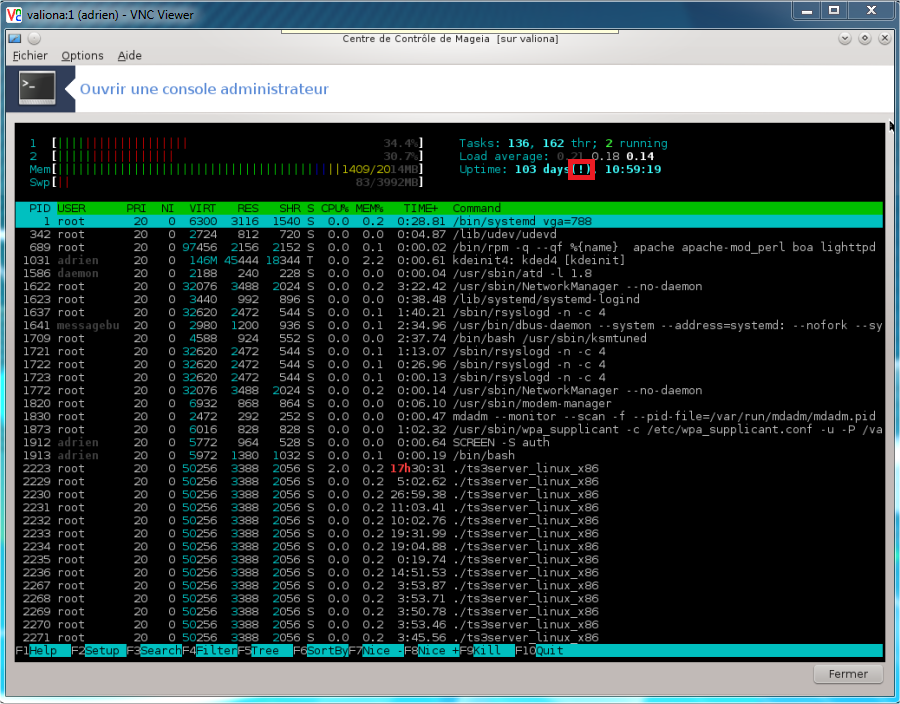Select the modem-manager process row

[449, 403]
